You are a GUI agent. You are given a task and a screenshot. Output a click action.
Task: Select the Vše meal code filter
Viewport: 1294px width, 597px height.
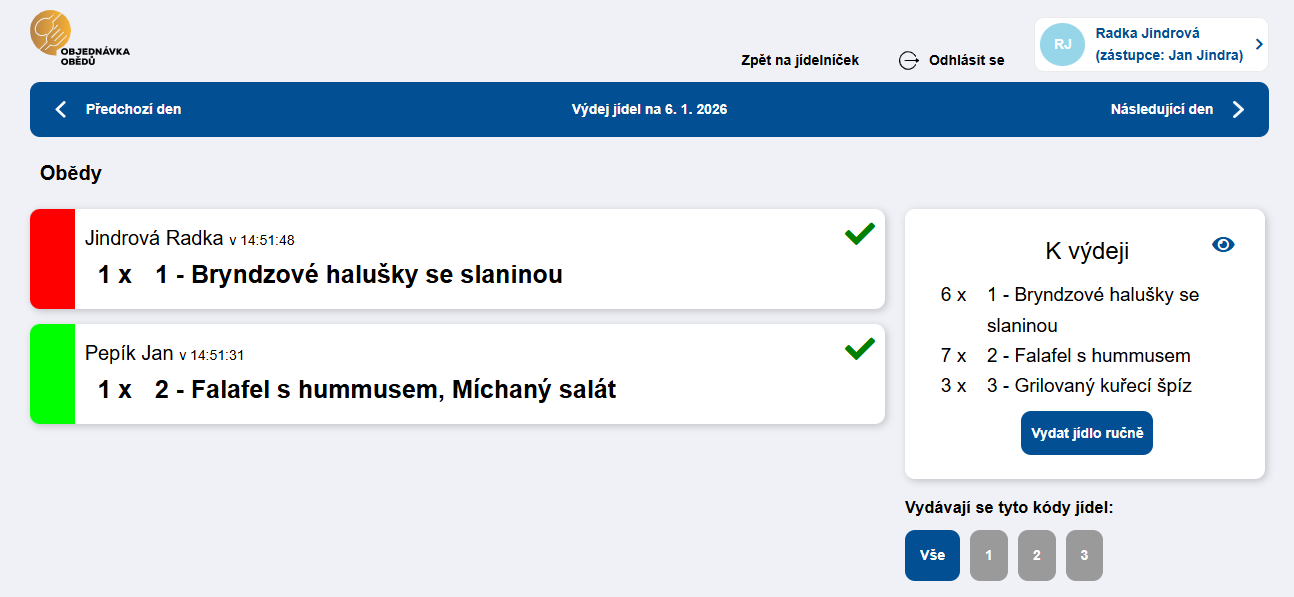pyautogui.click(x=932, y=556)
